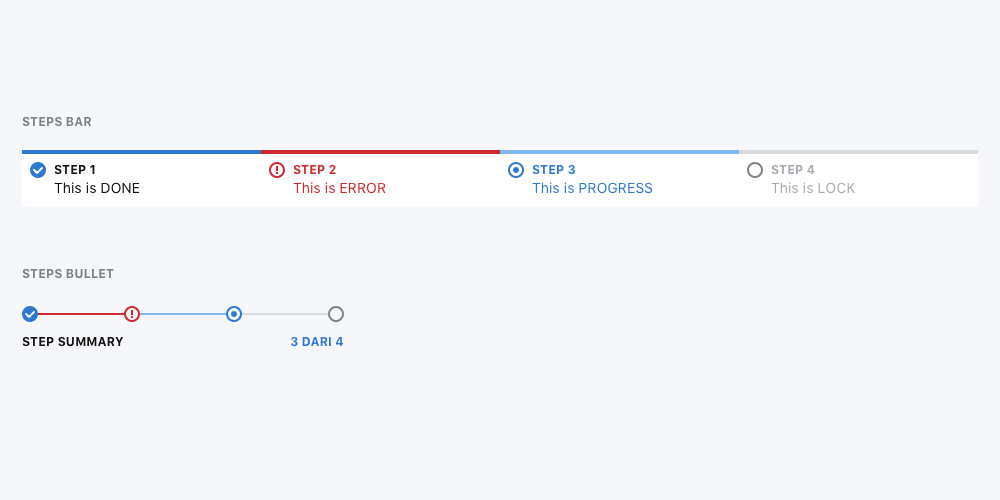Click the grey lock circle beside STEP 4
The height and width of the screenshot is (500, 1000).
[755, 170]
